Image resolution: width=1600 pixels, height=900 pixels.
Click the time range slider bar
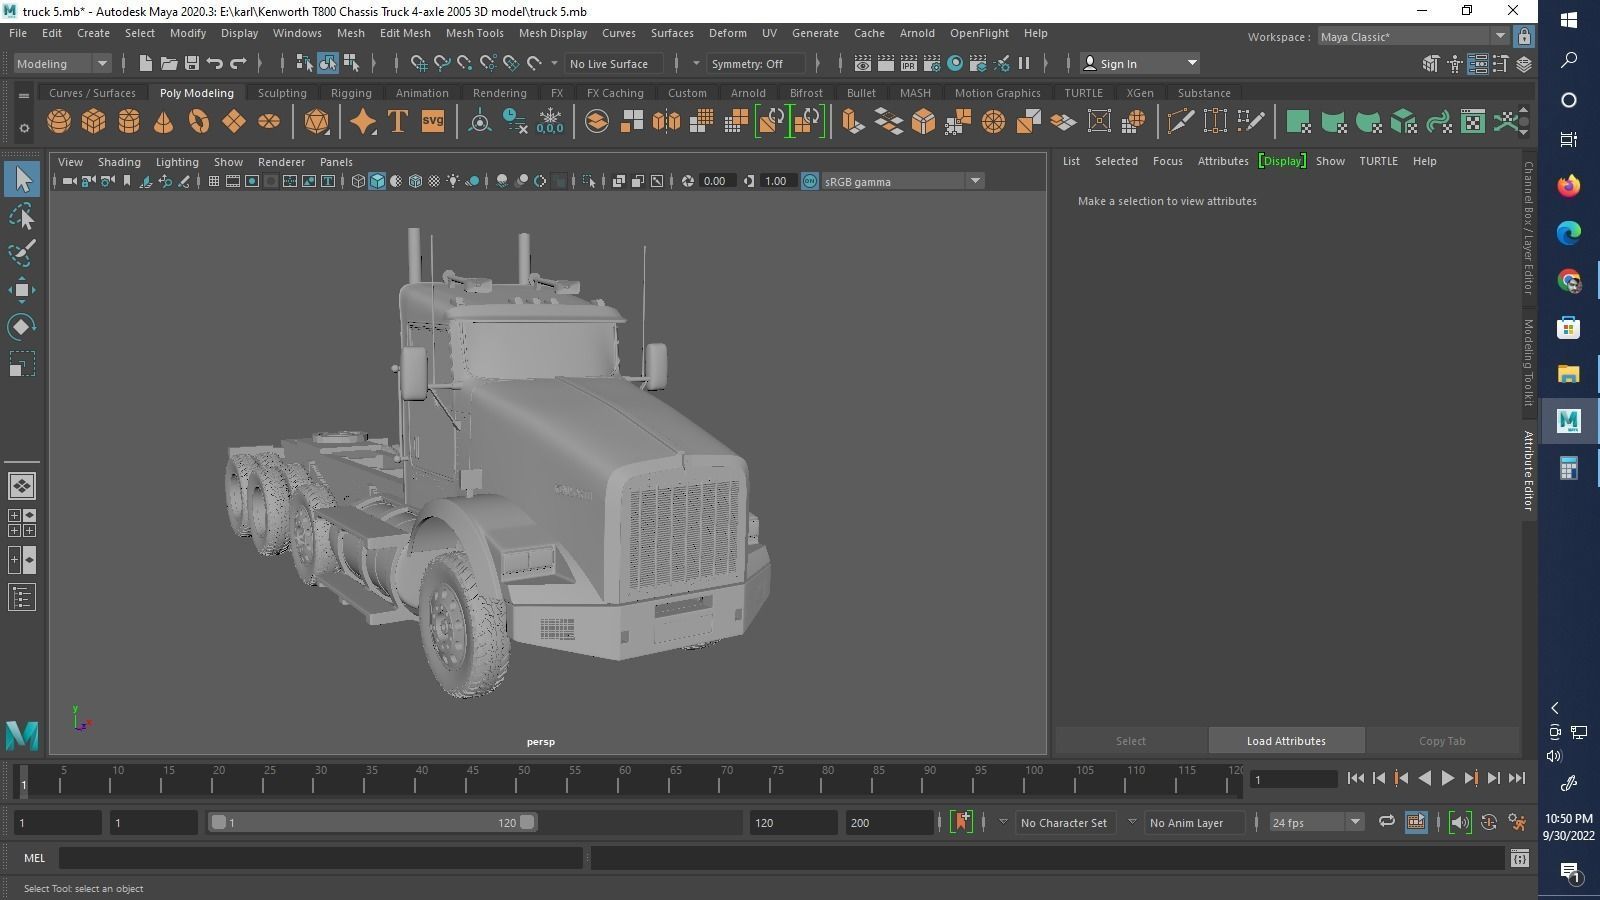pyautogui.click(x=372, y=822)
